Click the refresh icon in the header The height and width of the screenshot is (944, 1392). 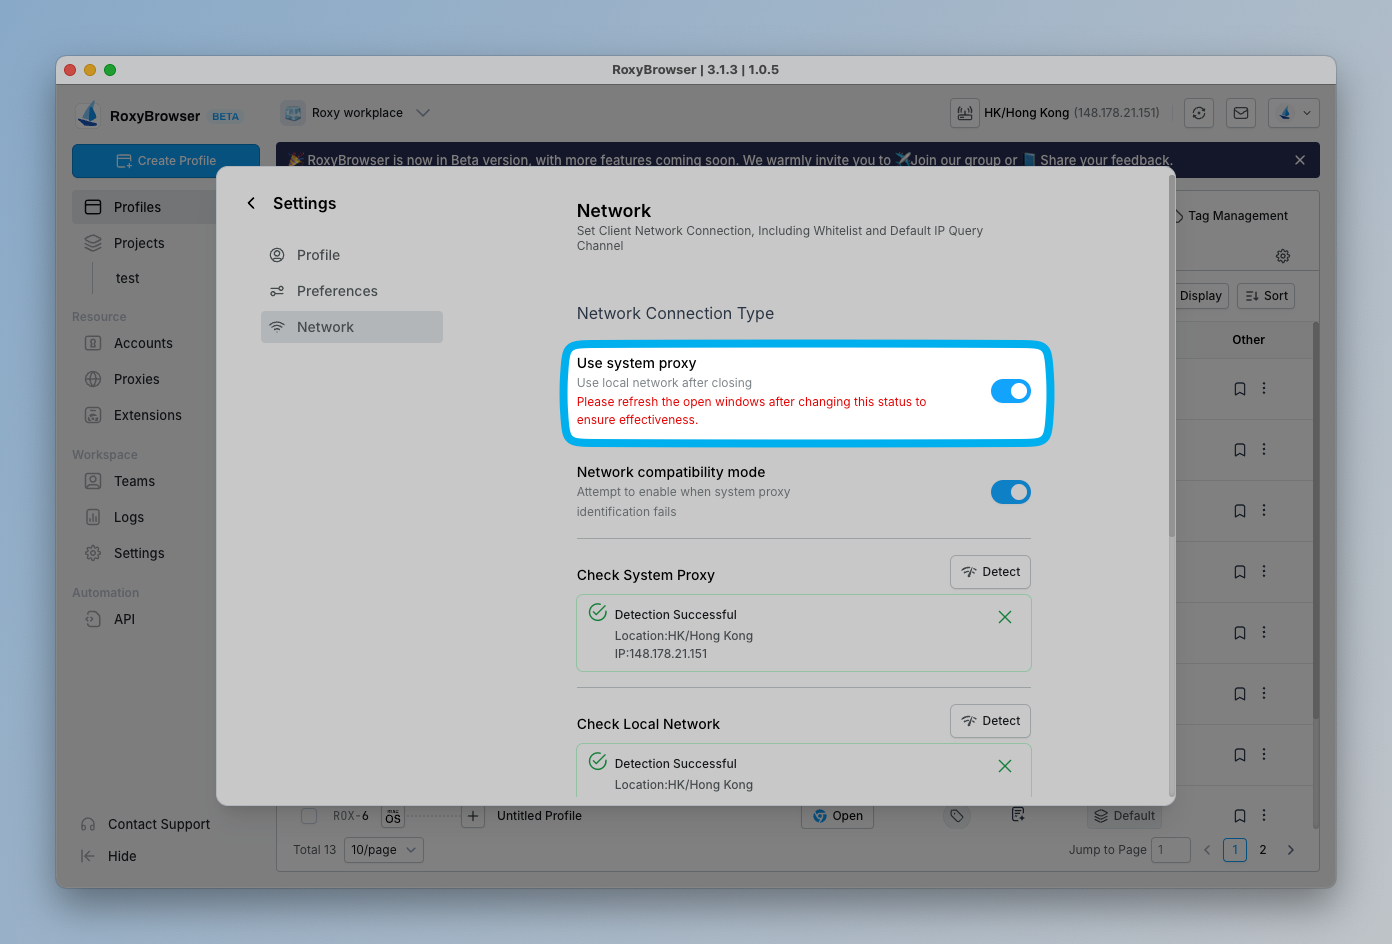coord(1199,113)
